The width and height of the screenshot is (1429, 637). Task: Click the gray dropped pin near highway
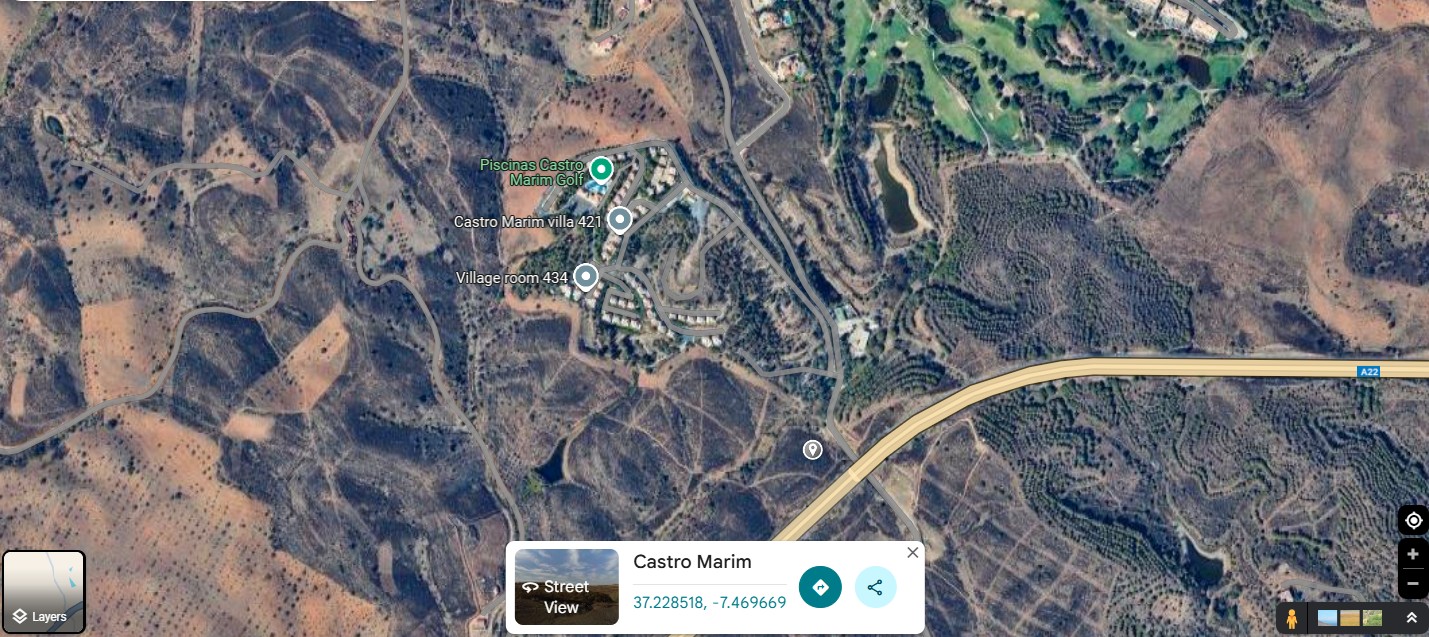click(x=813, y=450)
